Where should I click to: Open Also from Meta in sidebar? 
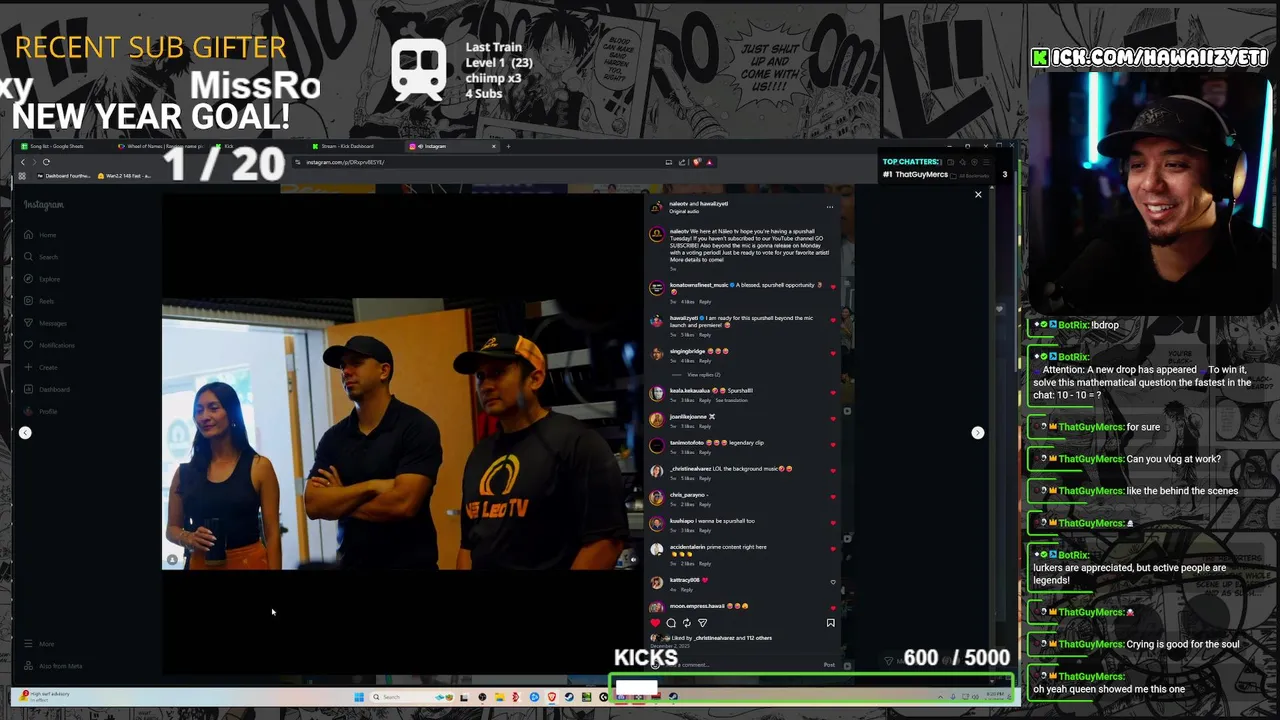[53, 666]
